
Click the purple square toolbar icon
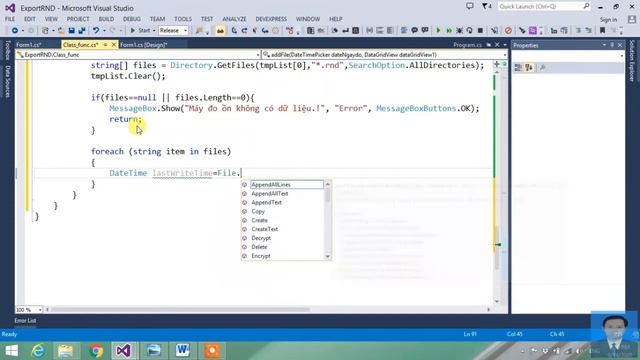(533, 31)
